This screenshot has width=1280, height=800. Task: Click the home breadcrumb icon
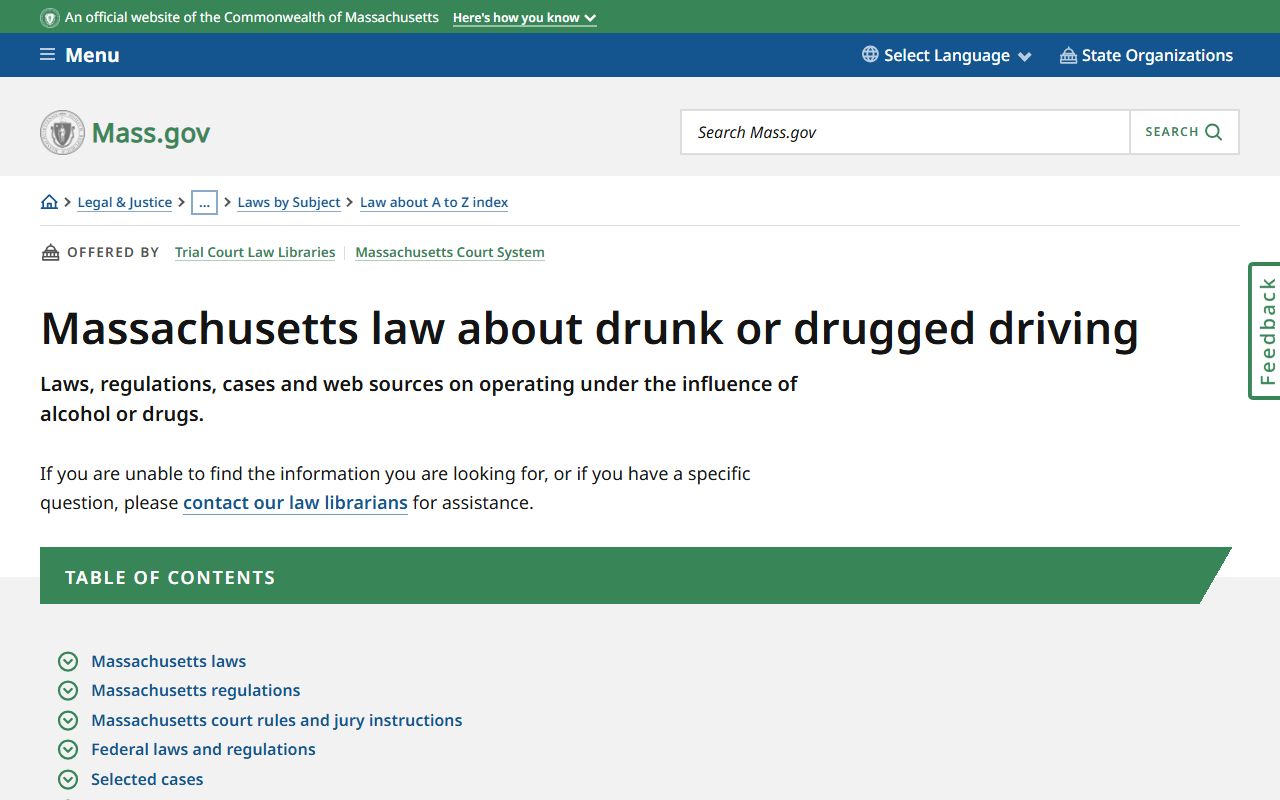click(x=49, y=202)
